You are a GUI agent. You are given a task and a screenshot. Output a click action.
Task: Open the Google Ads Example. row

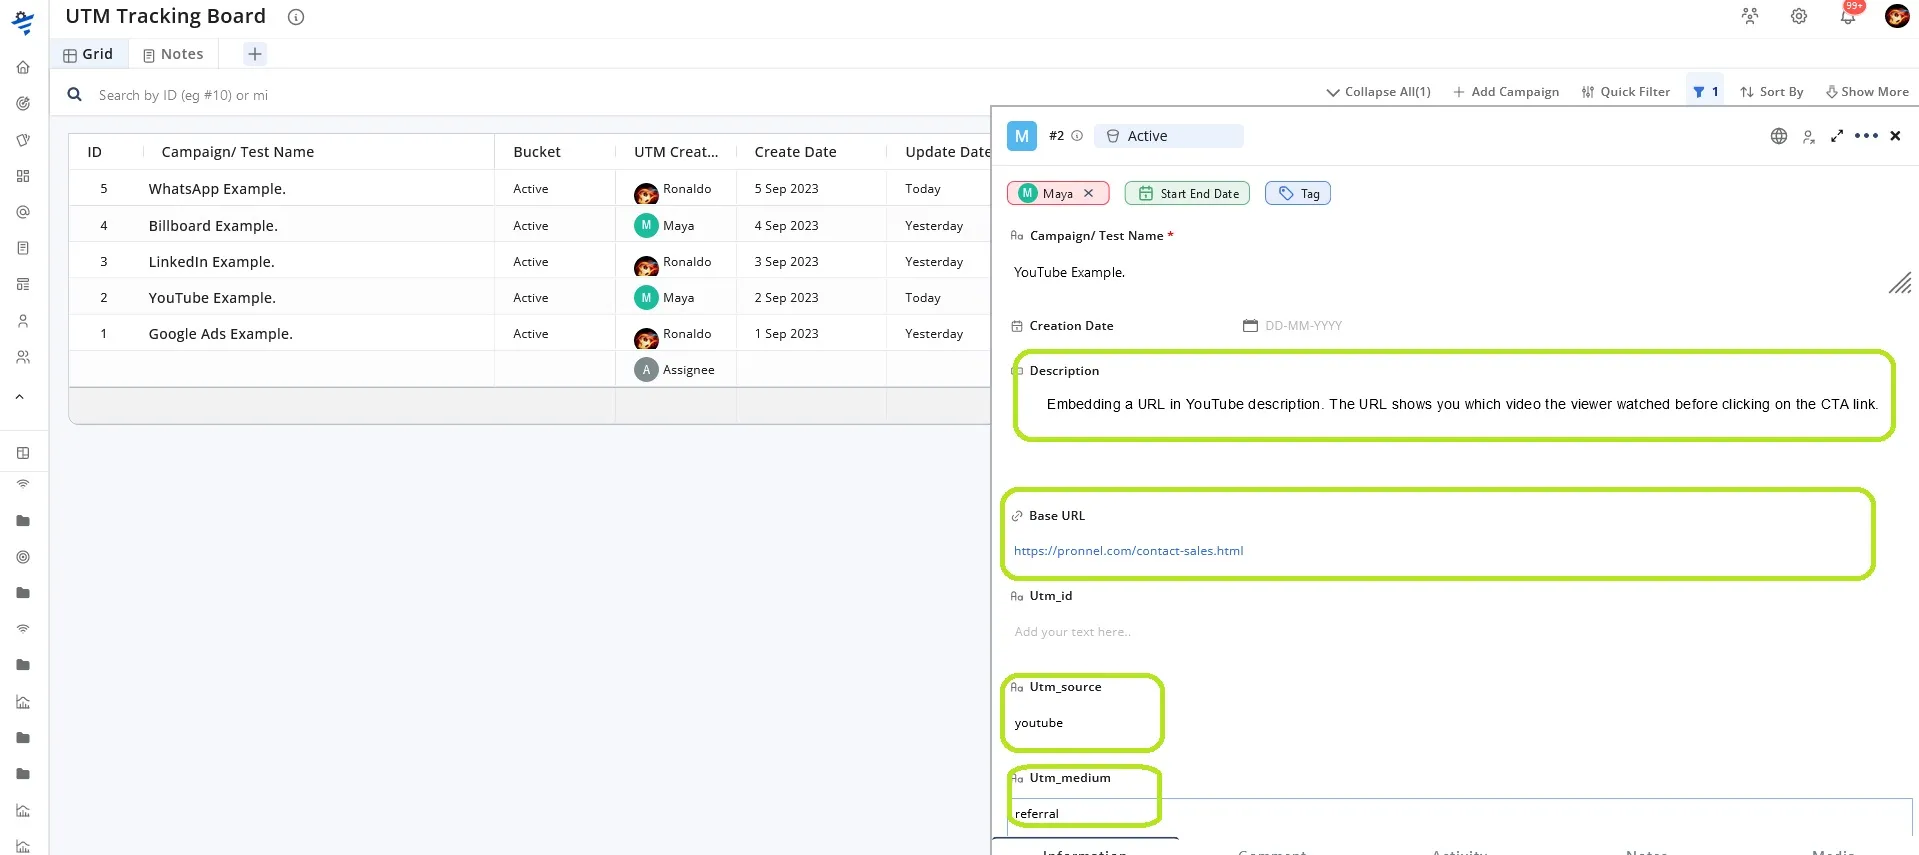click(220, 334)
